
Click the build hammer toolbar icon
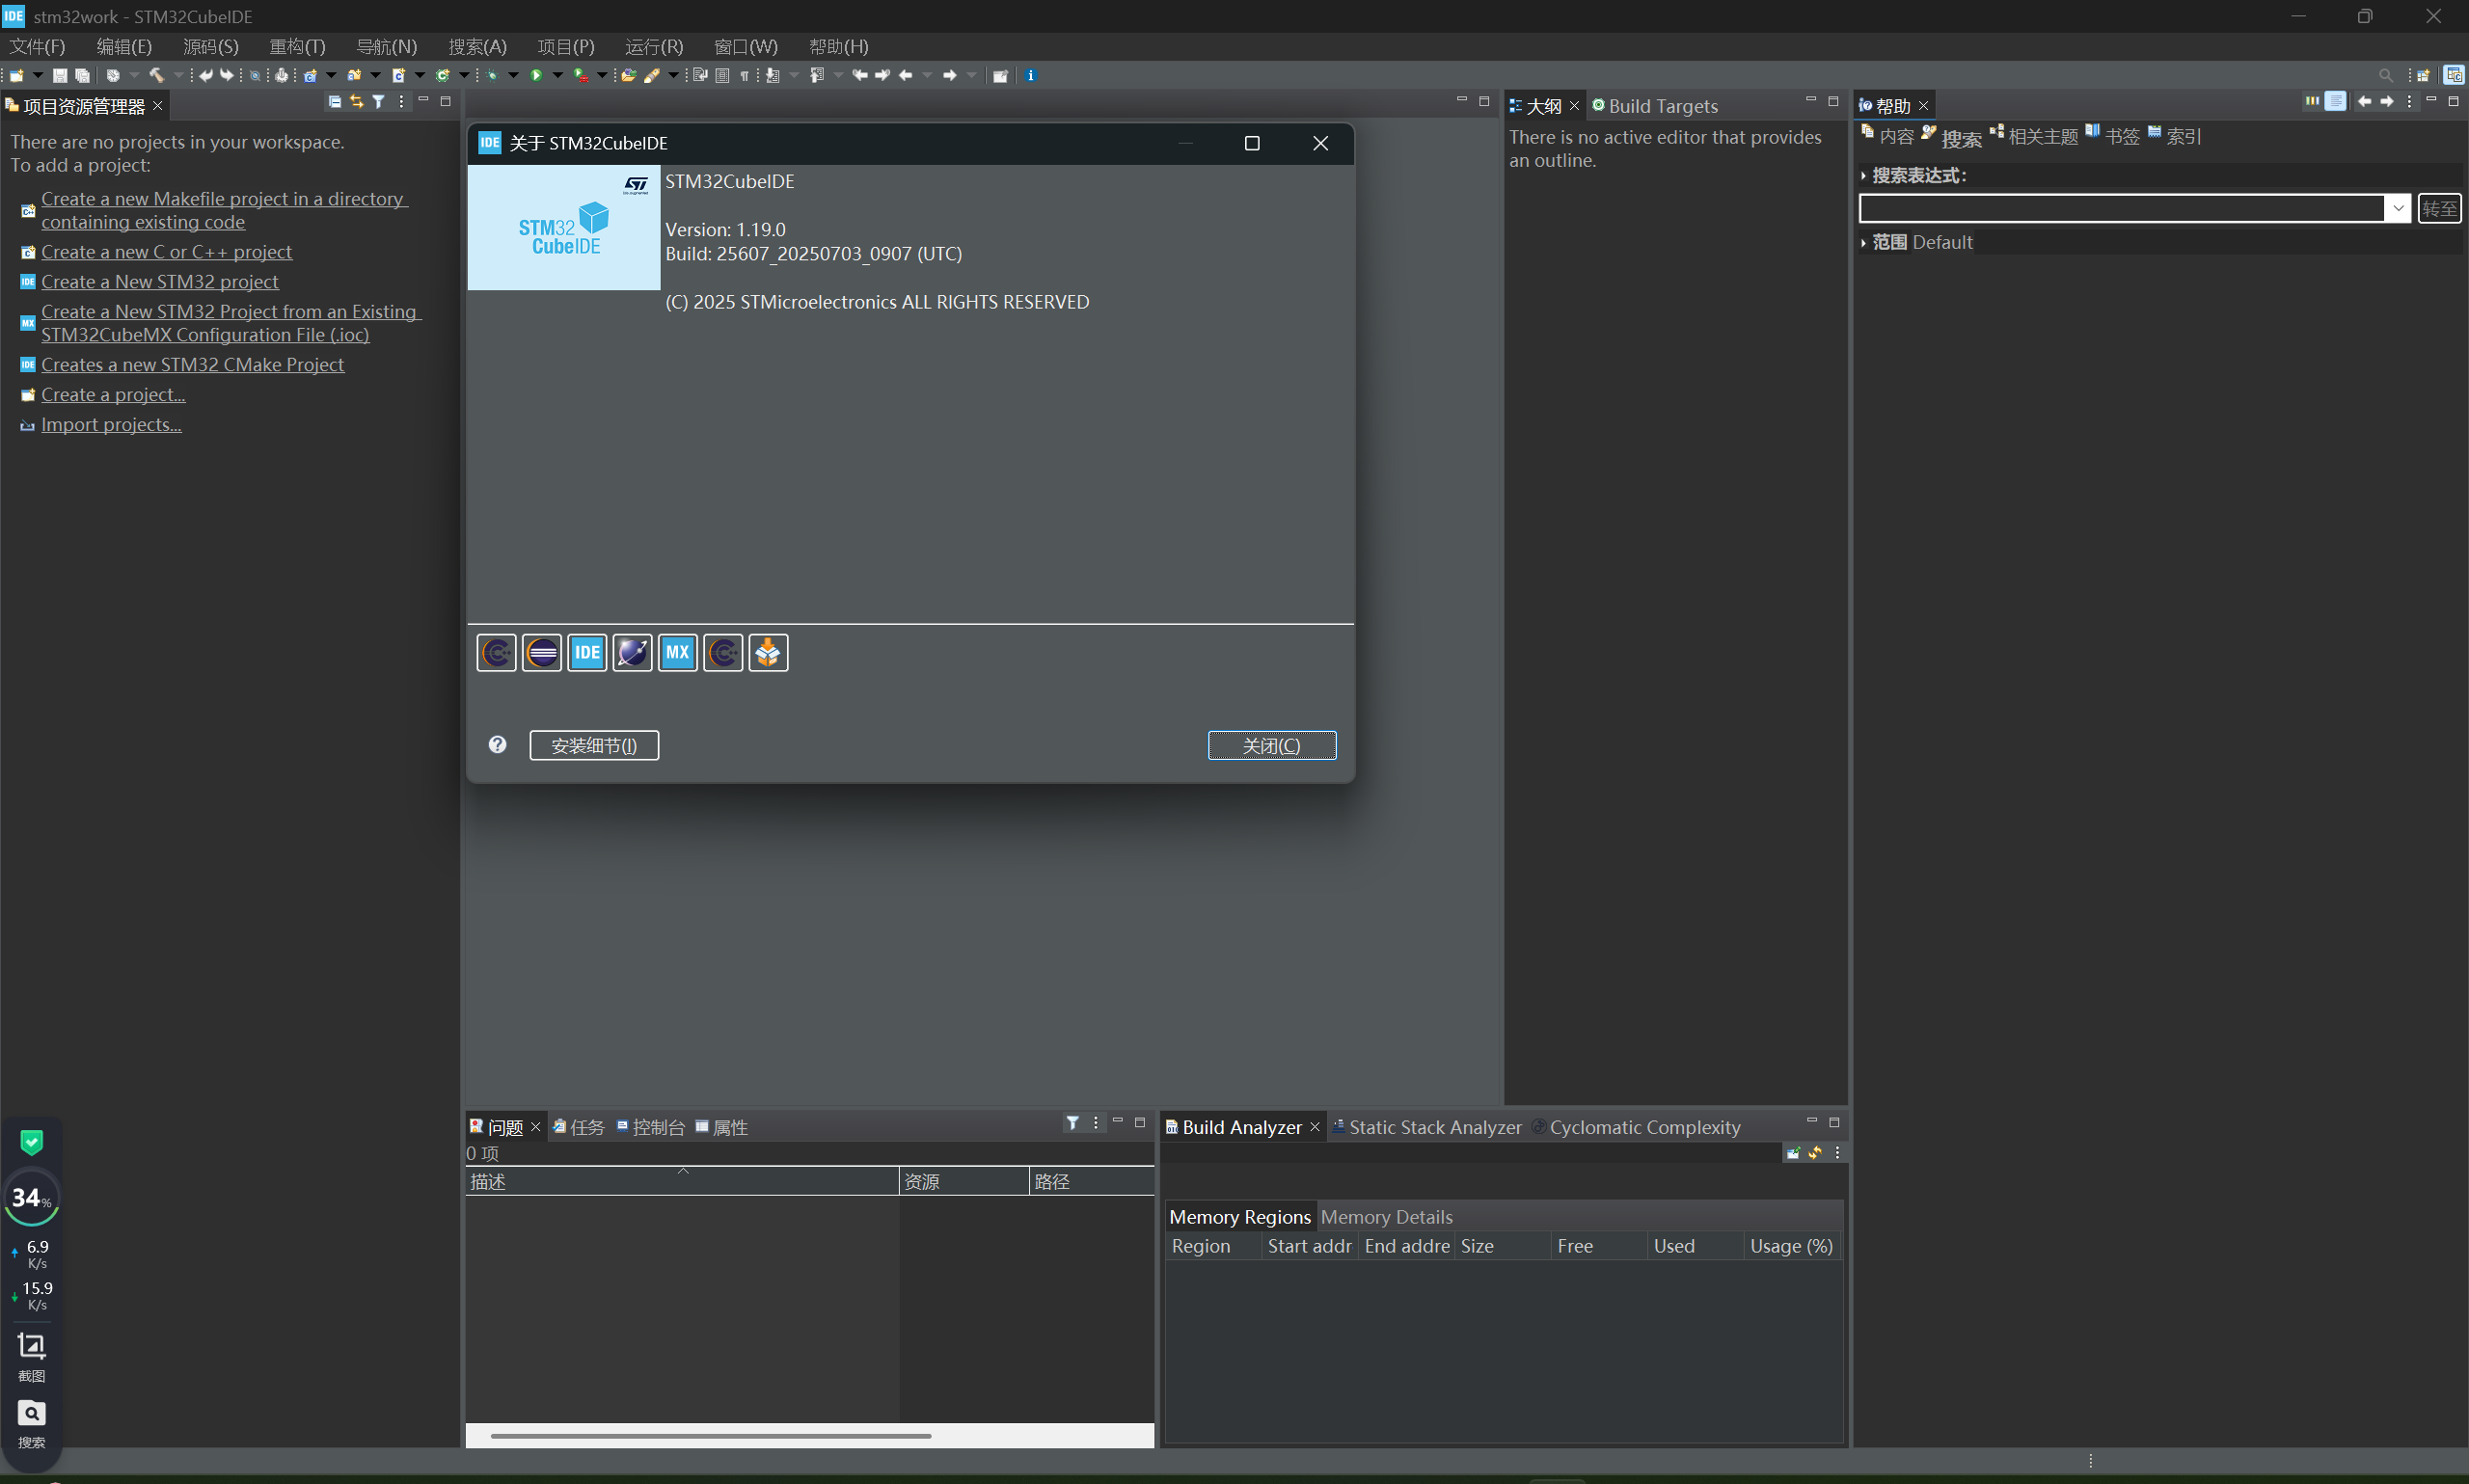156,75
